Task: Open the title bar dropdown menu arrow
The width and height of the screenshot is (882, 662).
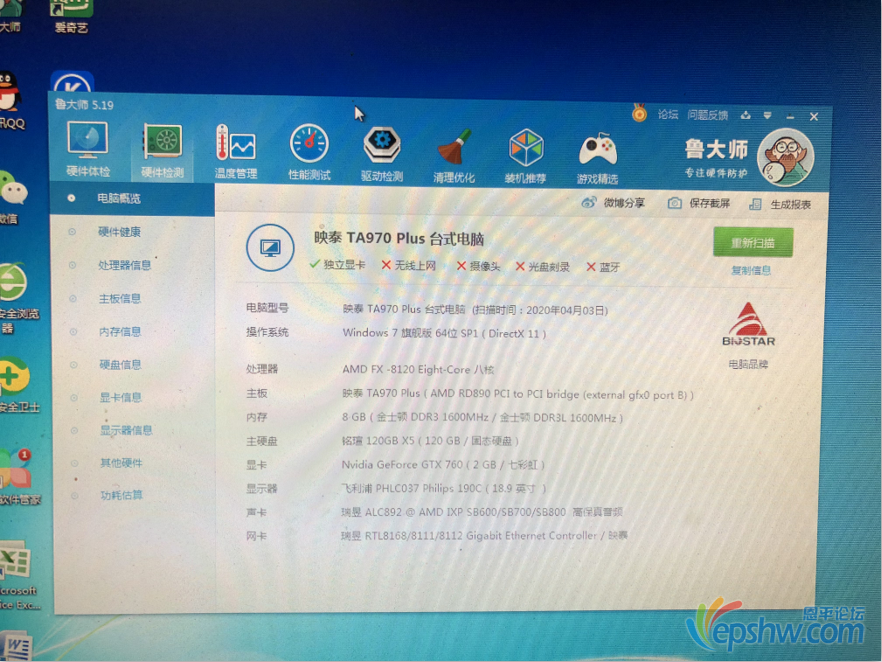Action: click(x=768, y=116)
